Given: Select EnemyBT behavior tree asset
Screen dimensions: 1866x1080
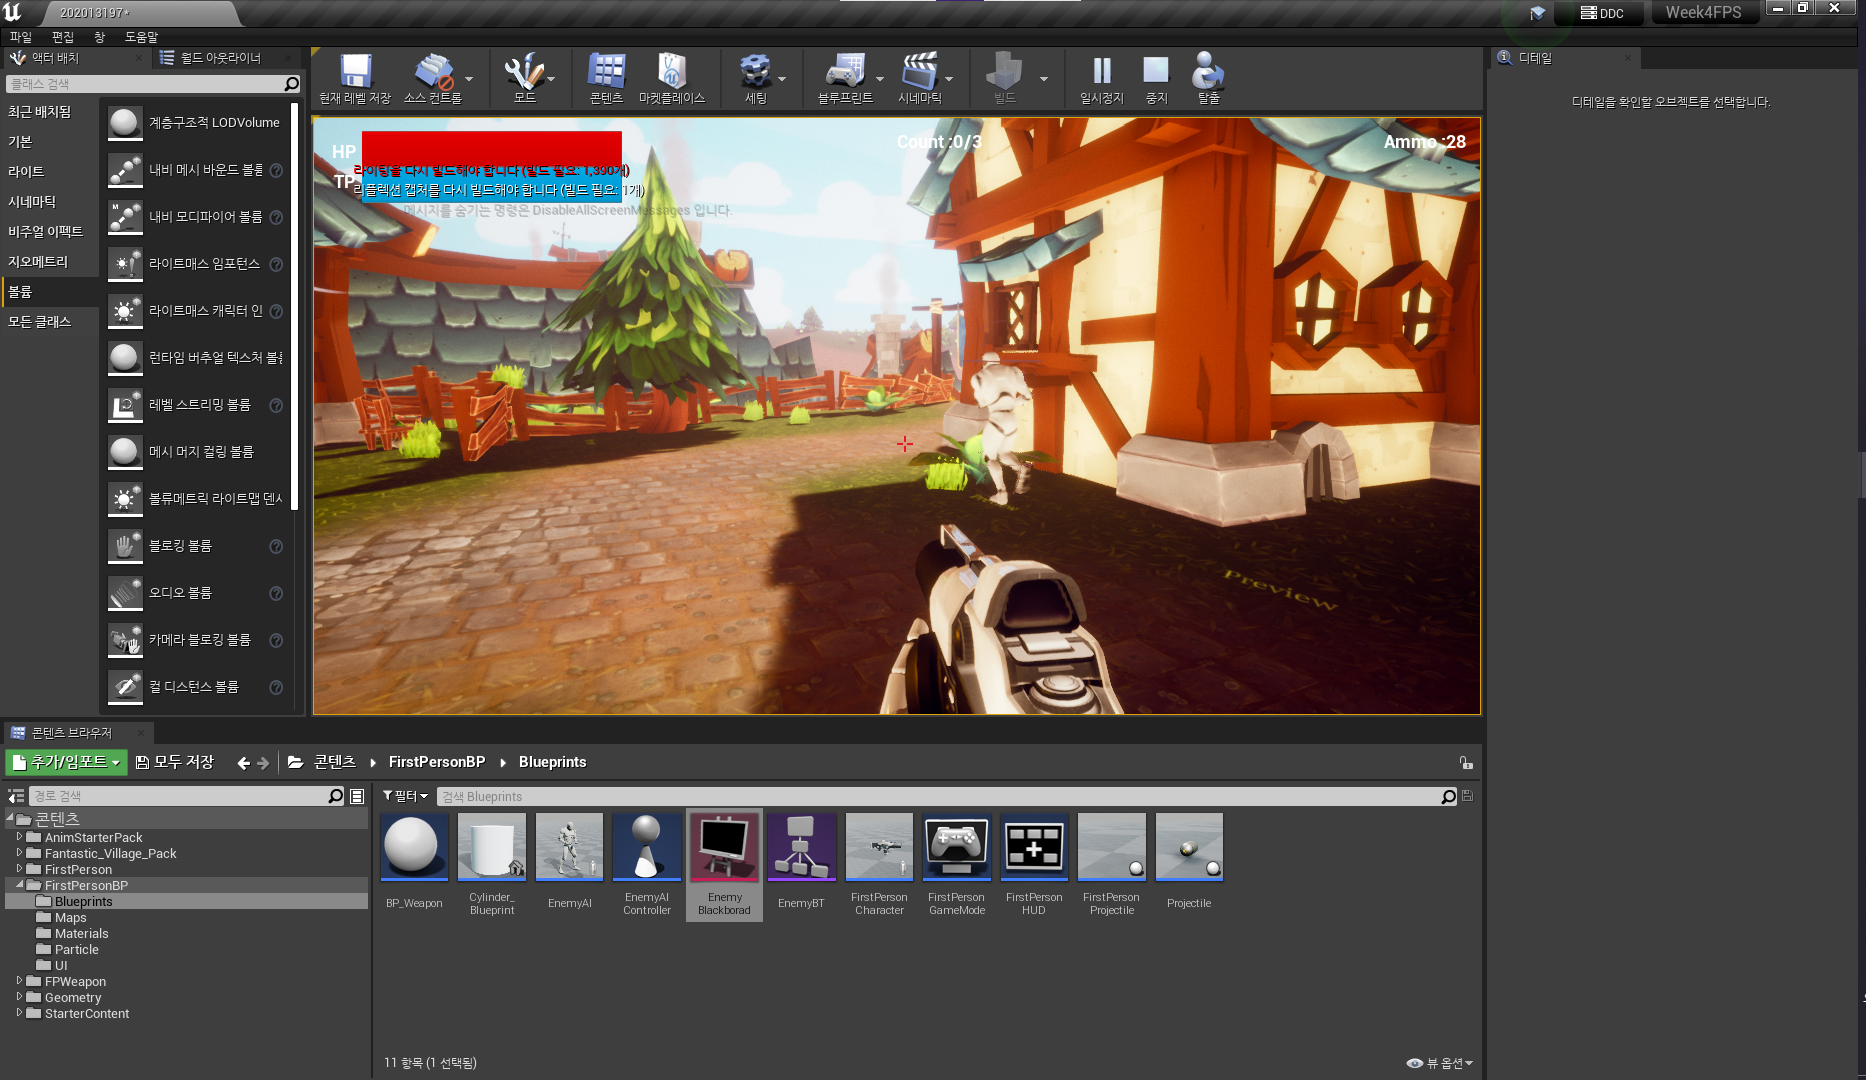Looking at the screenshot, I should [801, 863].
